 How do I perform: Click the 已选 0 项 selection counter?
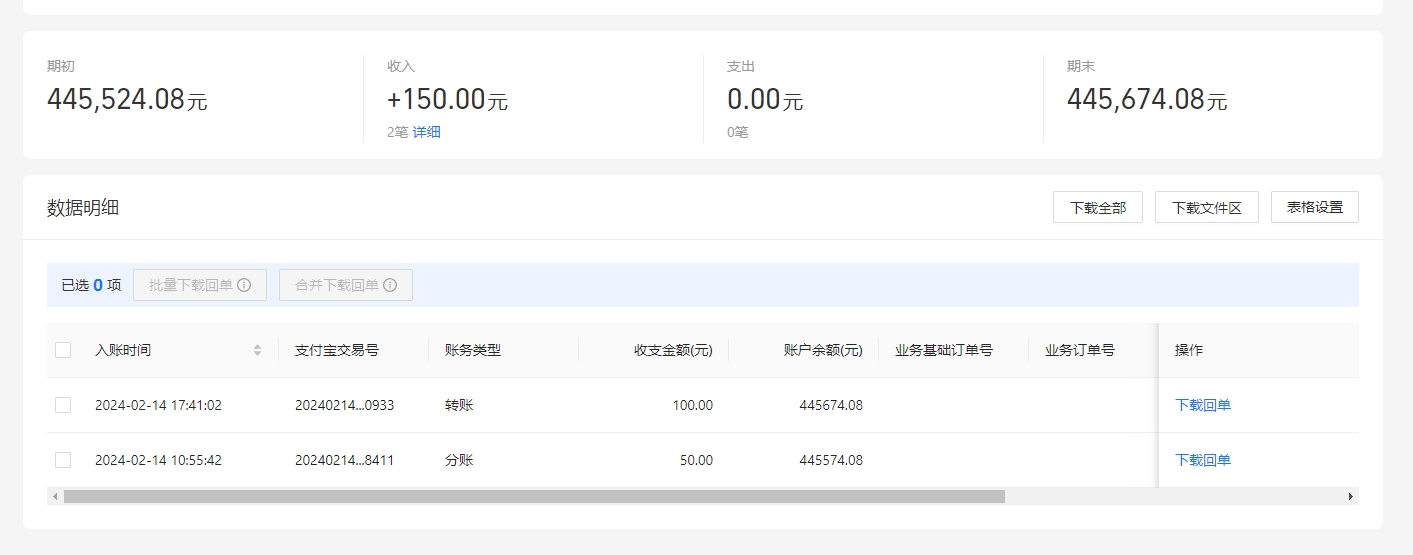[x=91, y=285]
